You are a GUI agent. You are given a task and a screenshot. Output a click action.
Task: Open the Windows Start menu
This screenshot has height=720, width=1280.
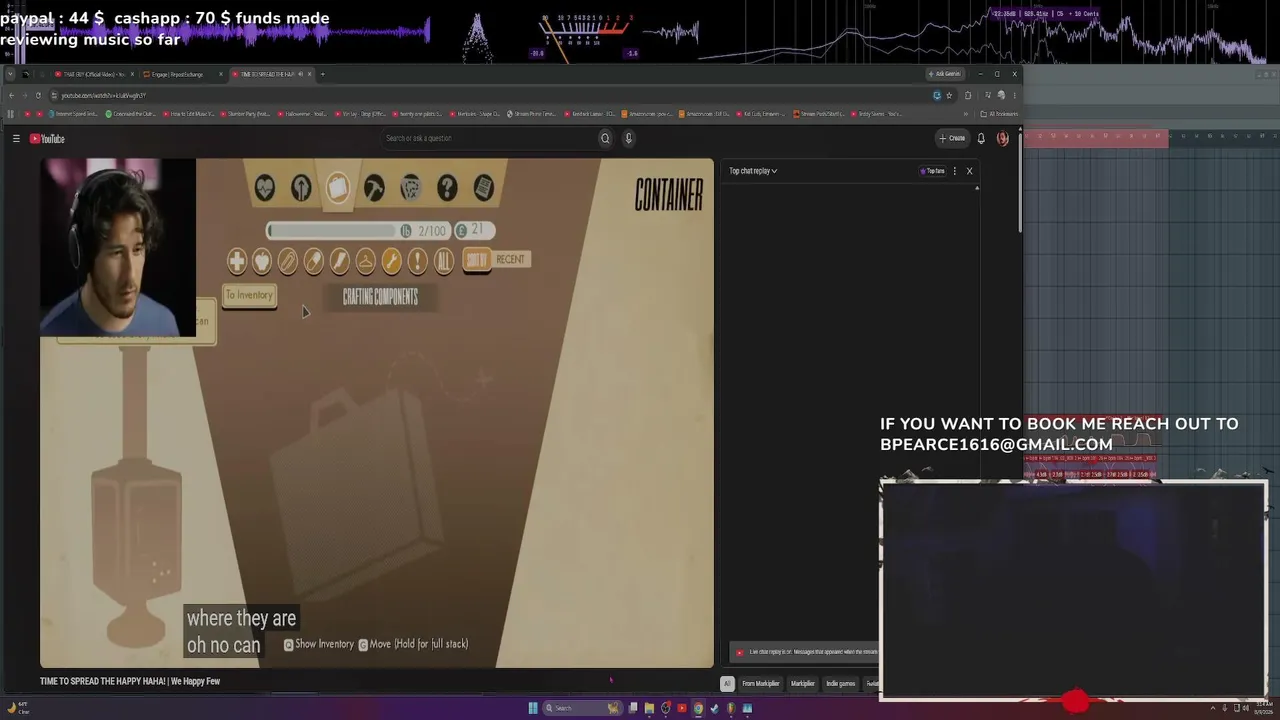[533, 708]
